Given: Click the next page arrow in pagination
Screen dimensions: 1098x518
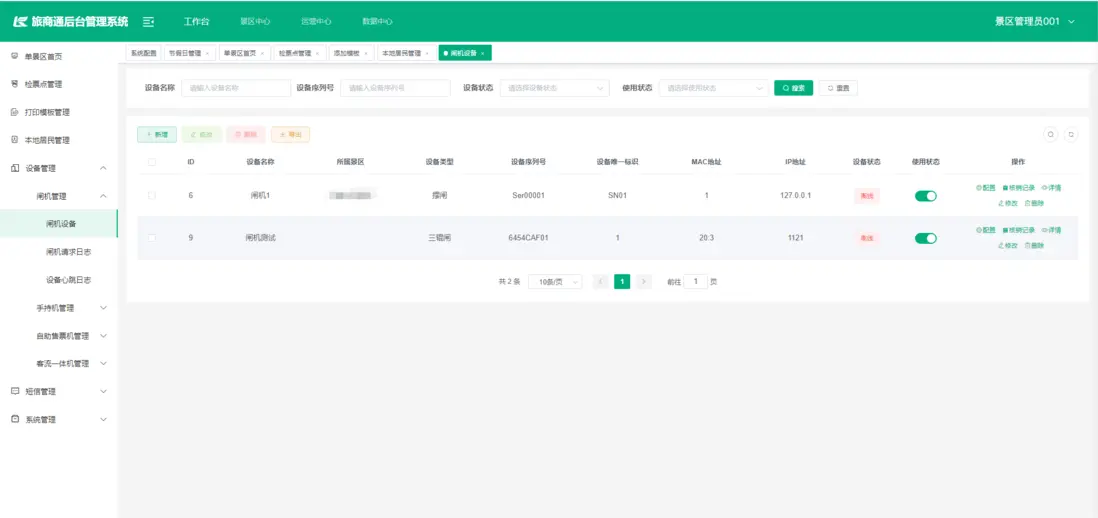Looking at the screenshot, I should [644, 281].
